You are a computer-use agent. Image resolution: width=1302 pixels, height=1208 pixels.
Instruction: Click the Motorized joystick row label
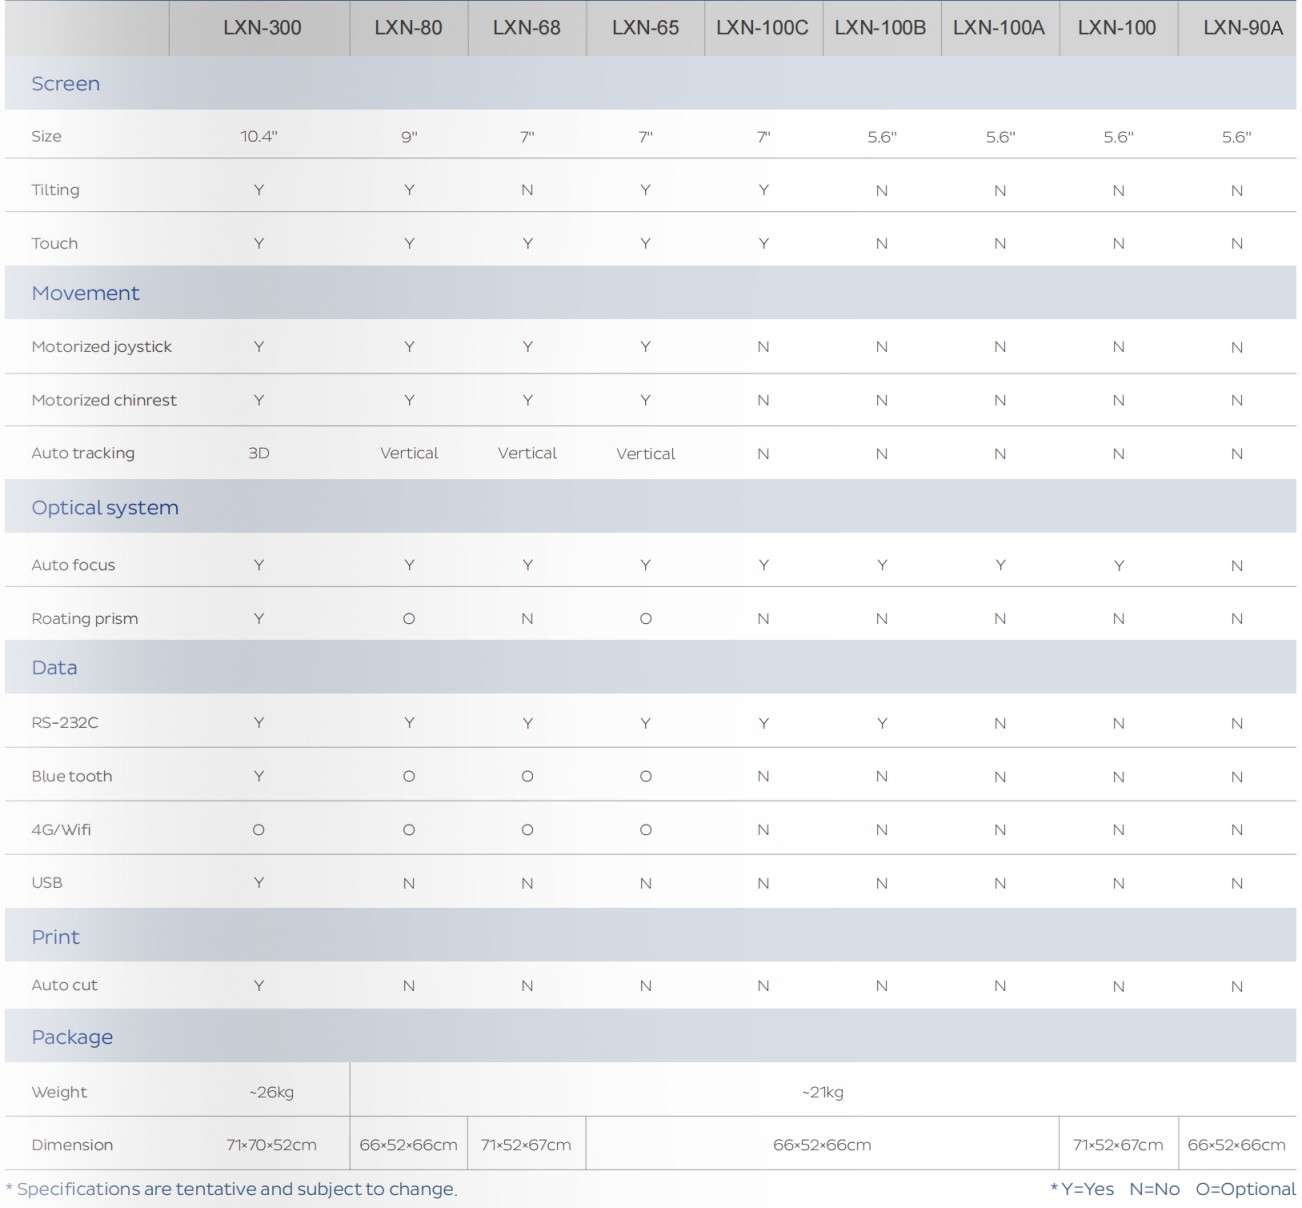[102, 347]
